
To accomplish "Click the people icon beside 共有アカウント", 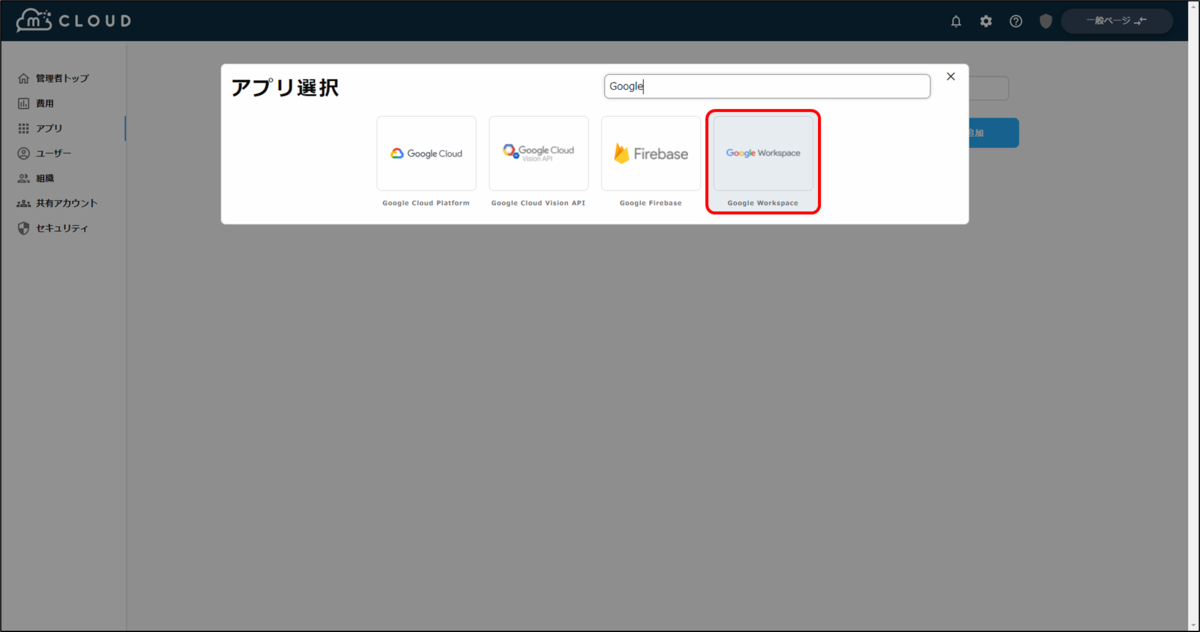I will point(24,203).
